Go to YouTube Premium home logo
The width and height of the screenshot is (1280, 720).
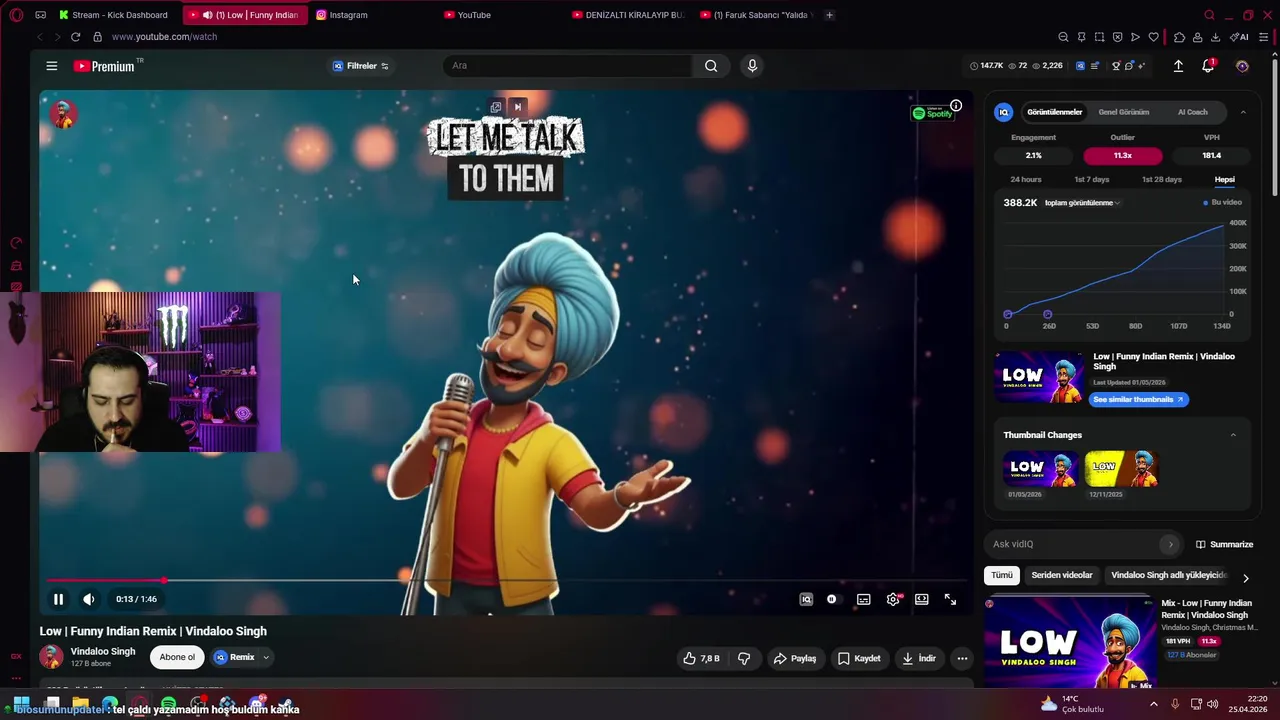[104, 66]
